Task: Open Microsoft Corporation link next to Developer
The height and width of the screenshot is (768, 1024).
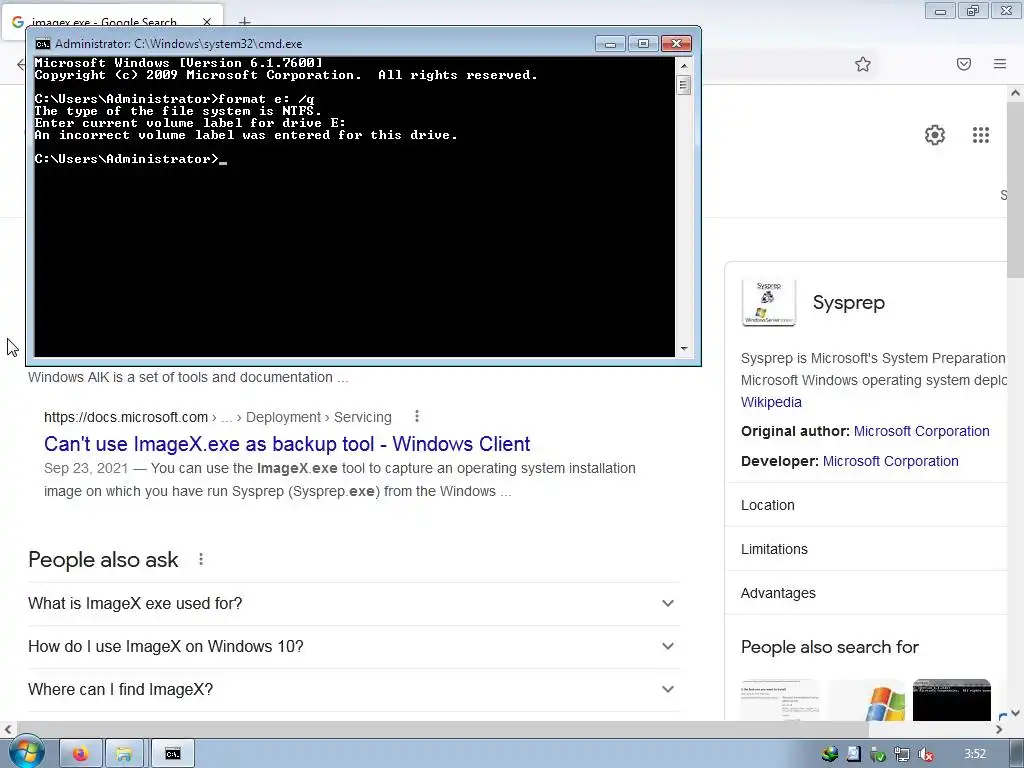Action: tap(890, 461)
